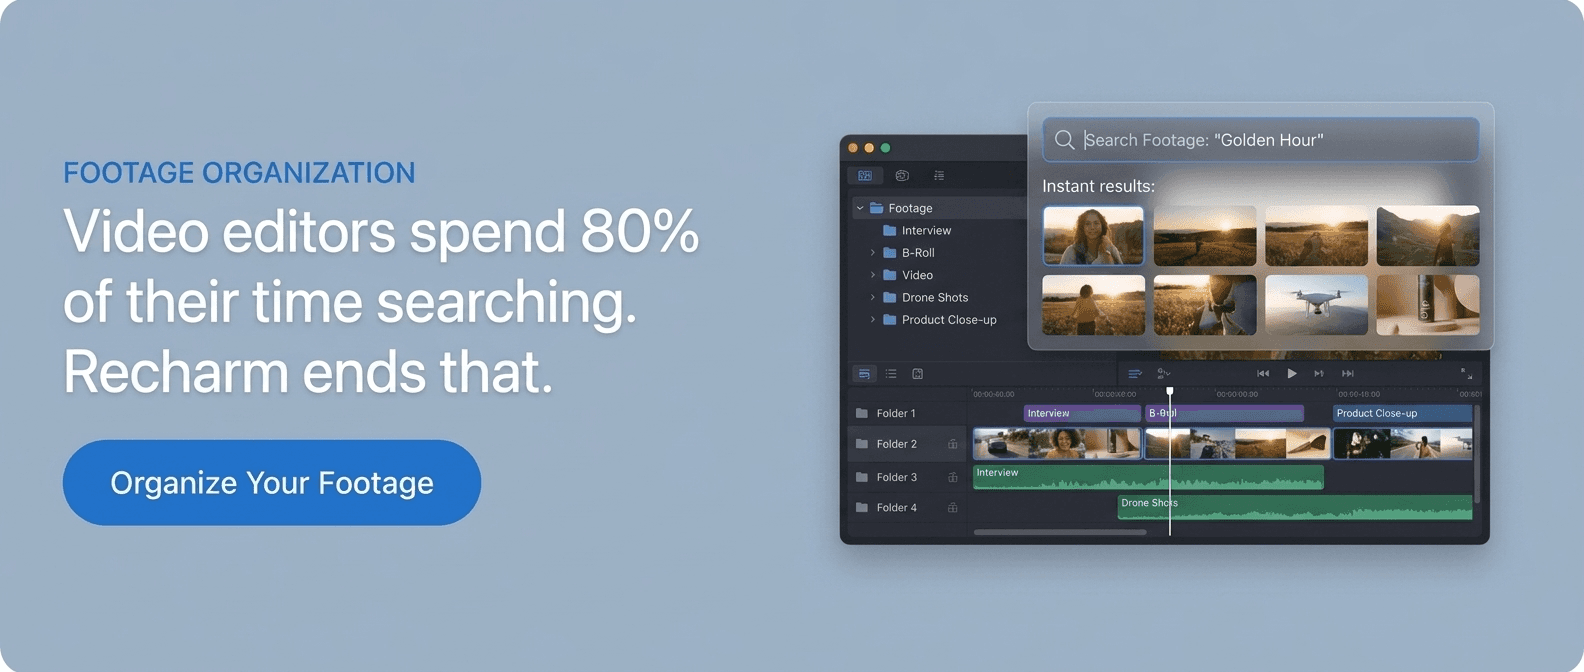
Task: Open the smiling woman search result thumbnail
Action: (1093, 236)
